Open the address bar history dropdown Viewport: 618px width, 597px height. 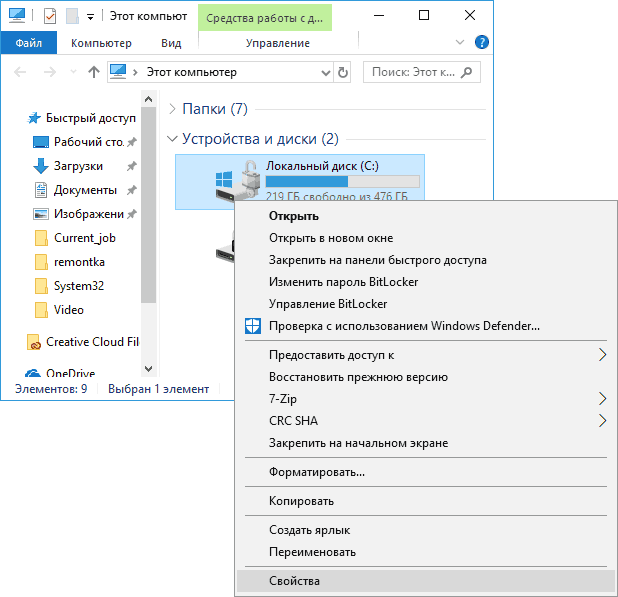tap(326, 73)
